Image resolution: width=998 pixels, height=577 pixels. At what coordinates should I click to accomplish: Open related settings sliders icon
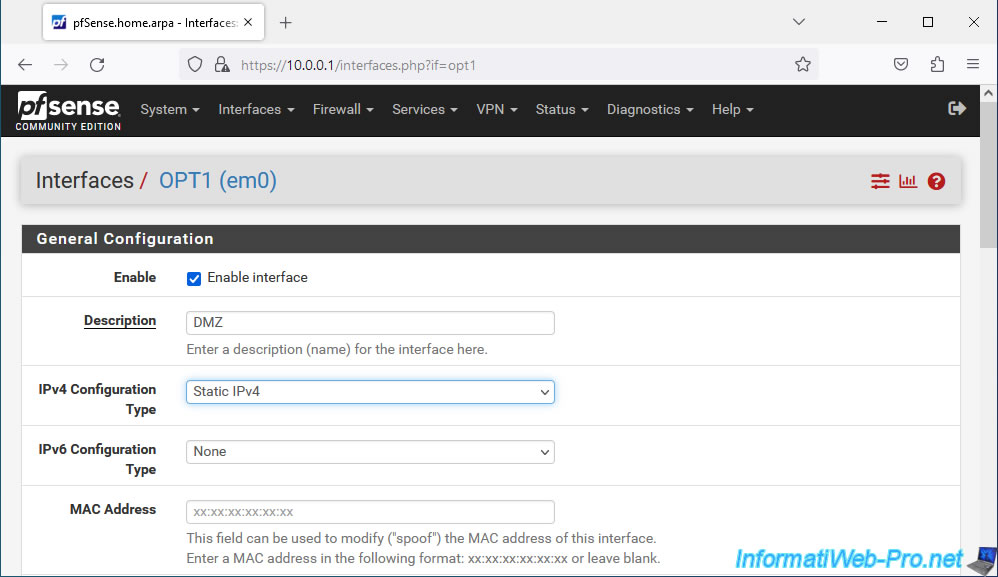point(880,181)
